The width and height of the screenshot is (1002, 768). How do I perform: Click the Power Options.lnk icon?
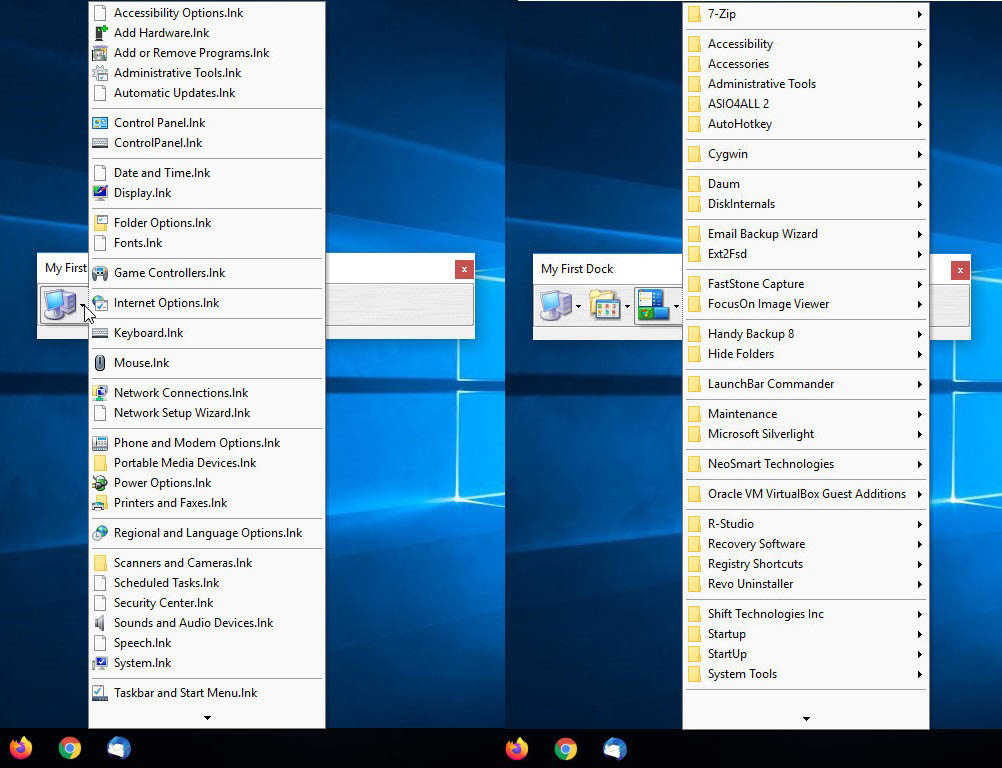point(100,483)
